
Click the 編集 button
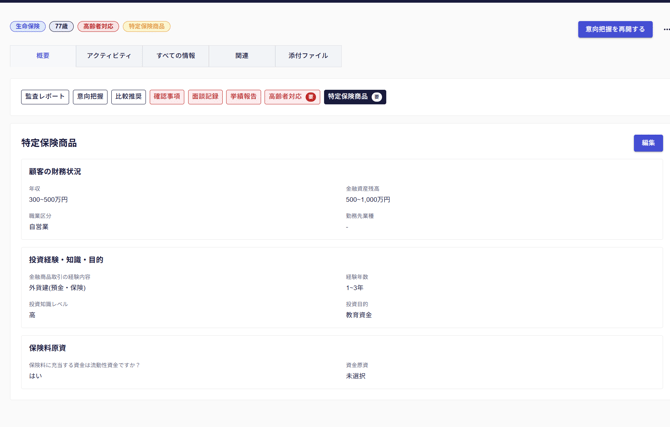(647, 143)
